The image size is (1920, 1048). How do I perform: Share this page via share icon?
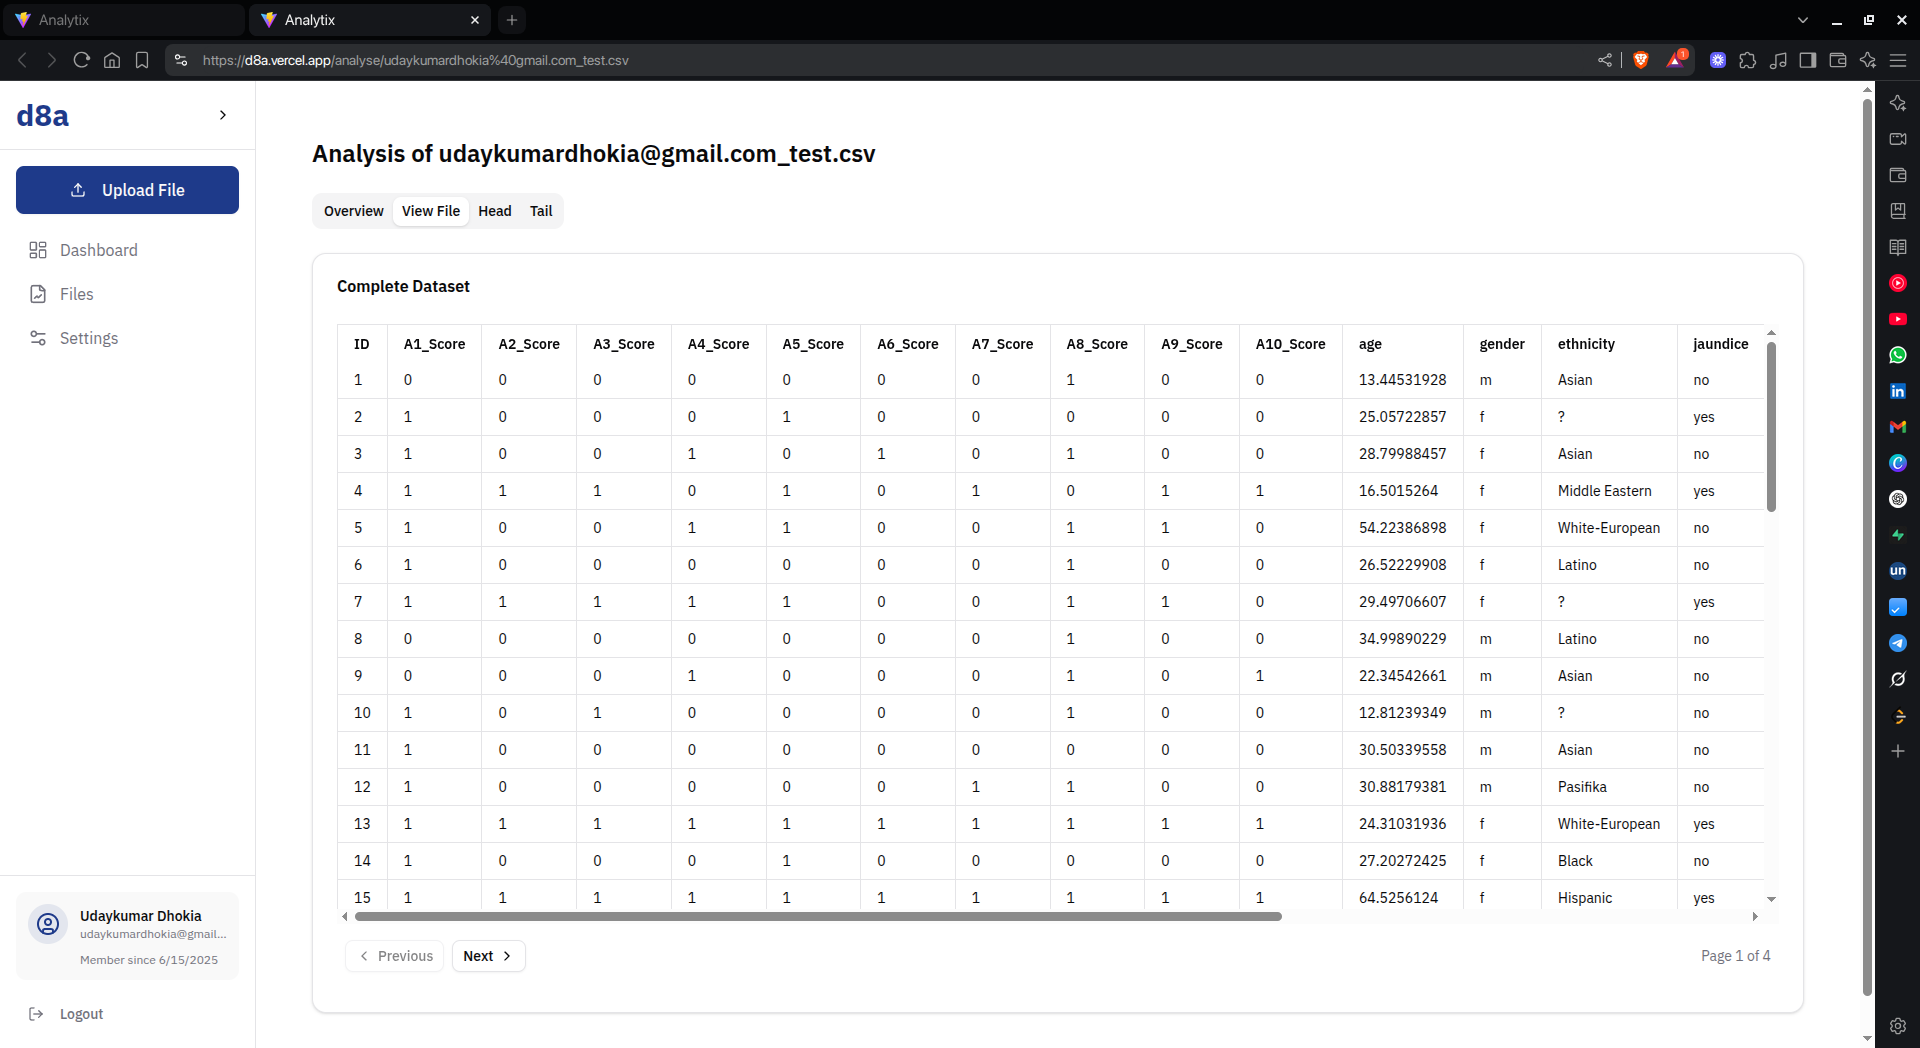[1605, 60]
